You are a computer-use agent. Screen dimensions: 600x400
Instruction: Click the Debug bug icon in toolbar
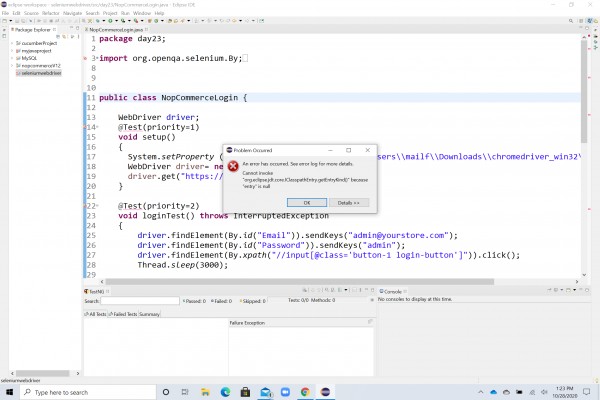point(98,21)
